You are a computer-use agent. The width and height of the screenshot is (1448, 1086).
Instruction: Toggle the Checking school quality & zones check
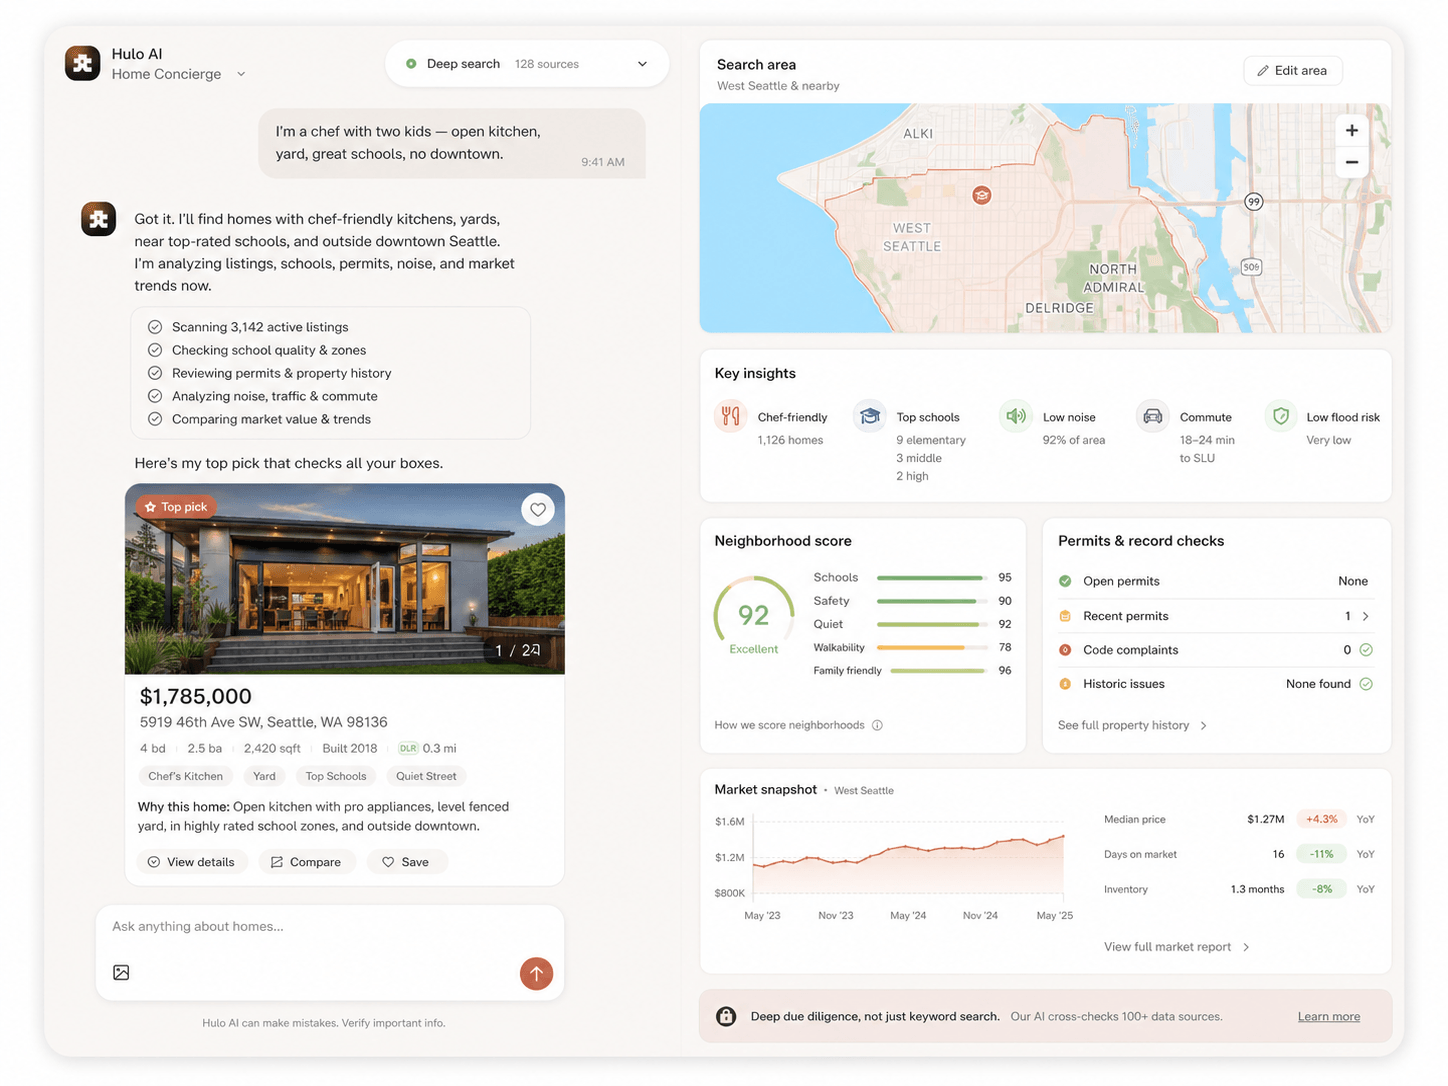click(x=155, y=350)
